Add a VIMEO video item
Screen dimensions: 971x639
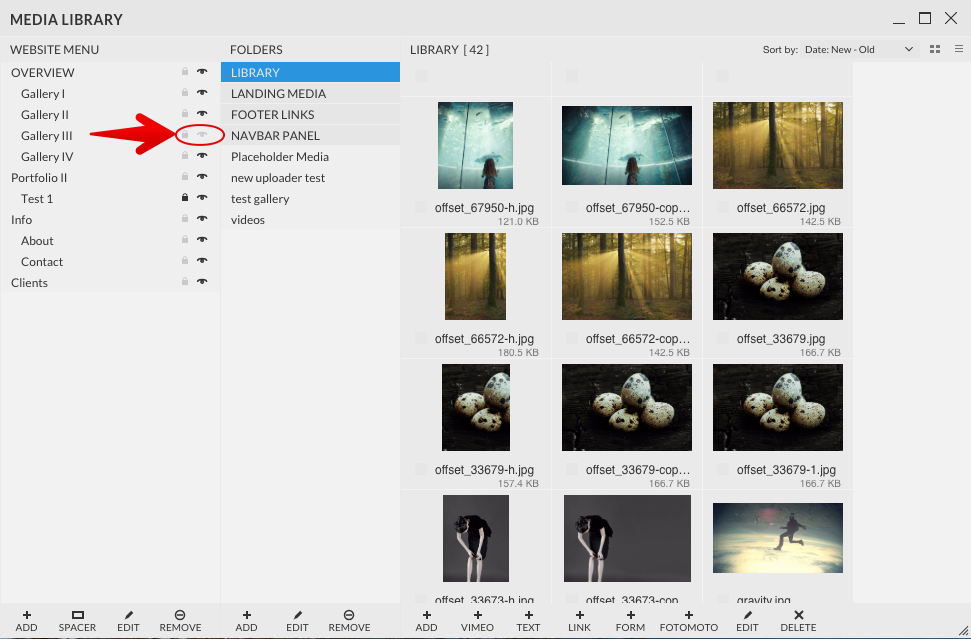tap(477, 621)
